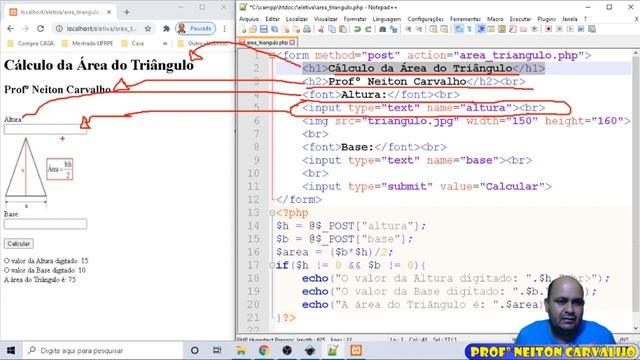640x360 pixels.
Task: Toggle the Monitoring eye icon in Notepad++
Action: (534, 29)
